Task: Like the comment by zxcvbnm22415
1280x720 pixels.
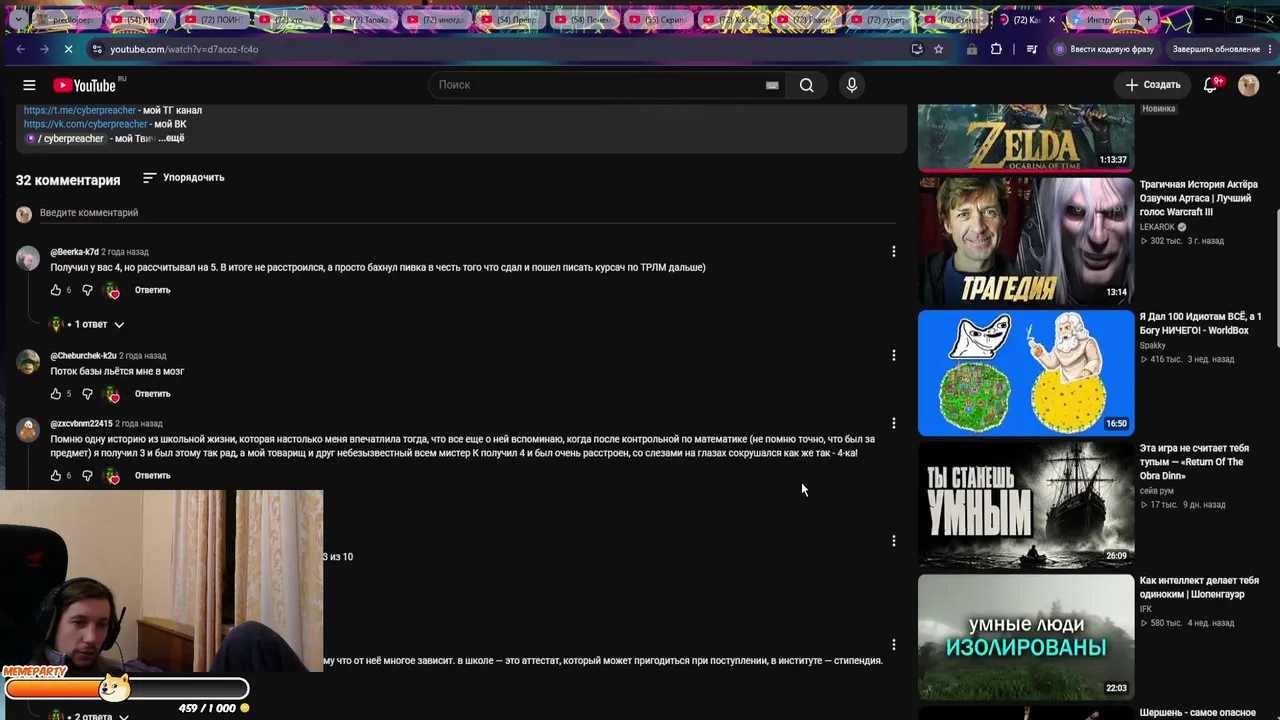Action: point(56,476)
